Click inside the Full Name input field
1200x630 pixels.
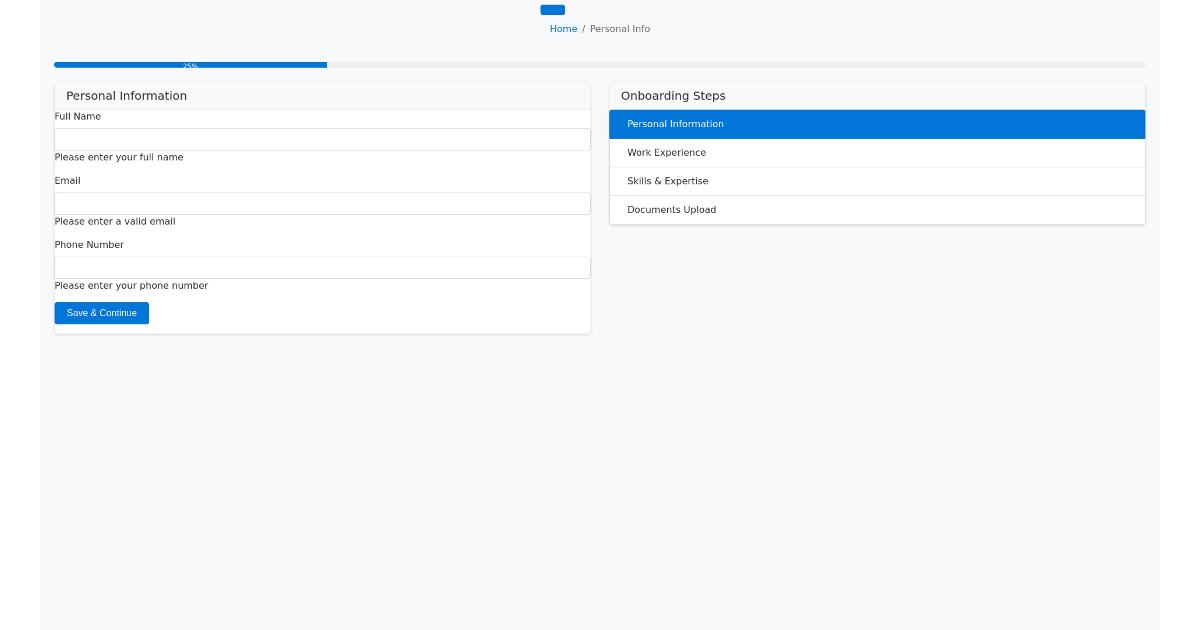[322, 139]
